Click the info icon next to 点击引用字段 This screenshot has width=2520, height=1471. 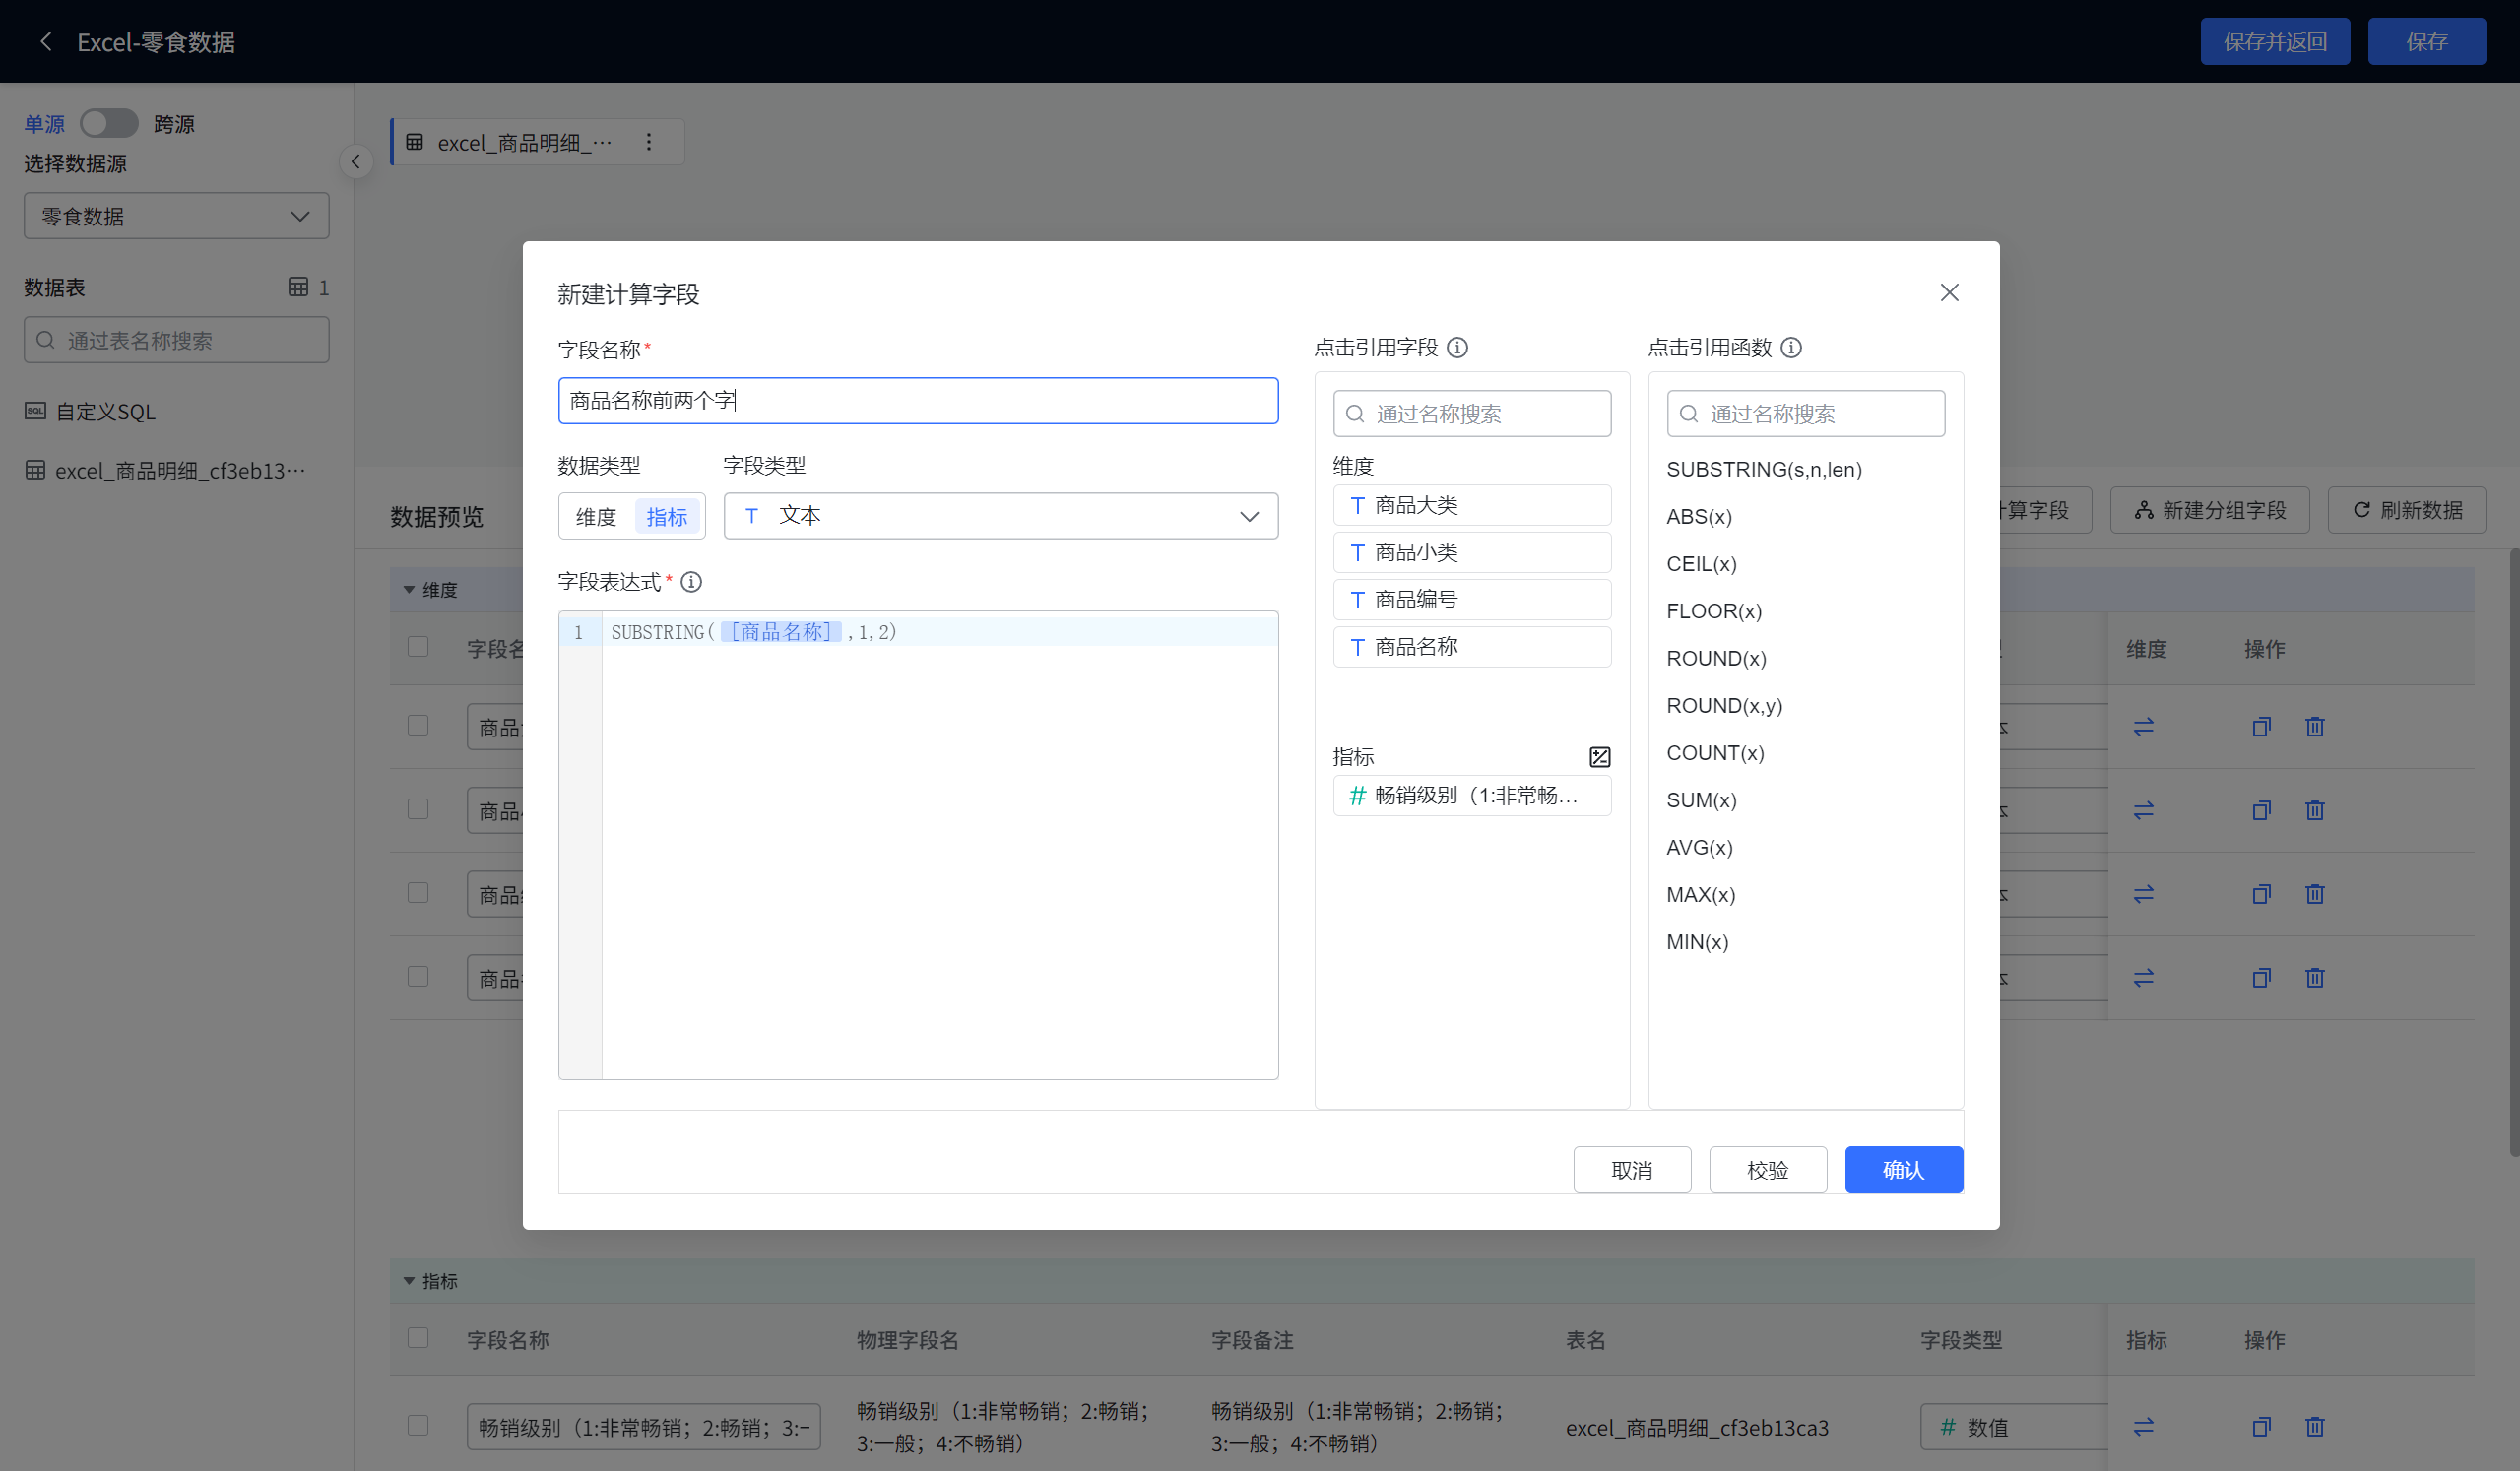coord(1458,347)
